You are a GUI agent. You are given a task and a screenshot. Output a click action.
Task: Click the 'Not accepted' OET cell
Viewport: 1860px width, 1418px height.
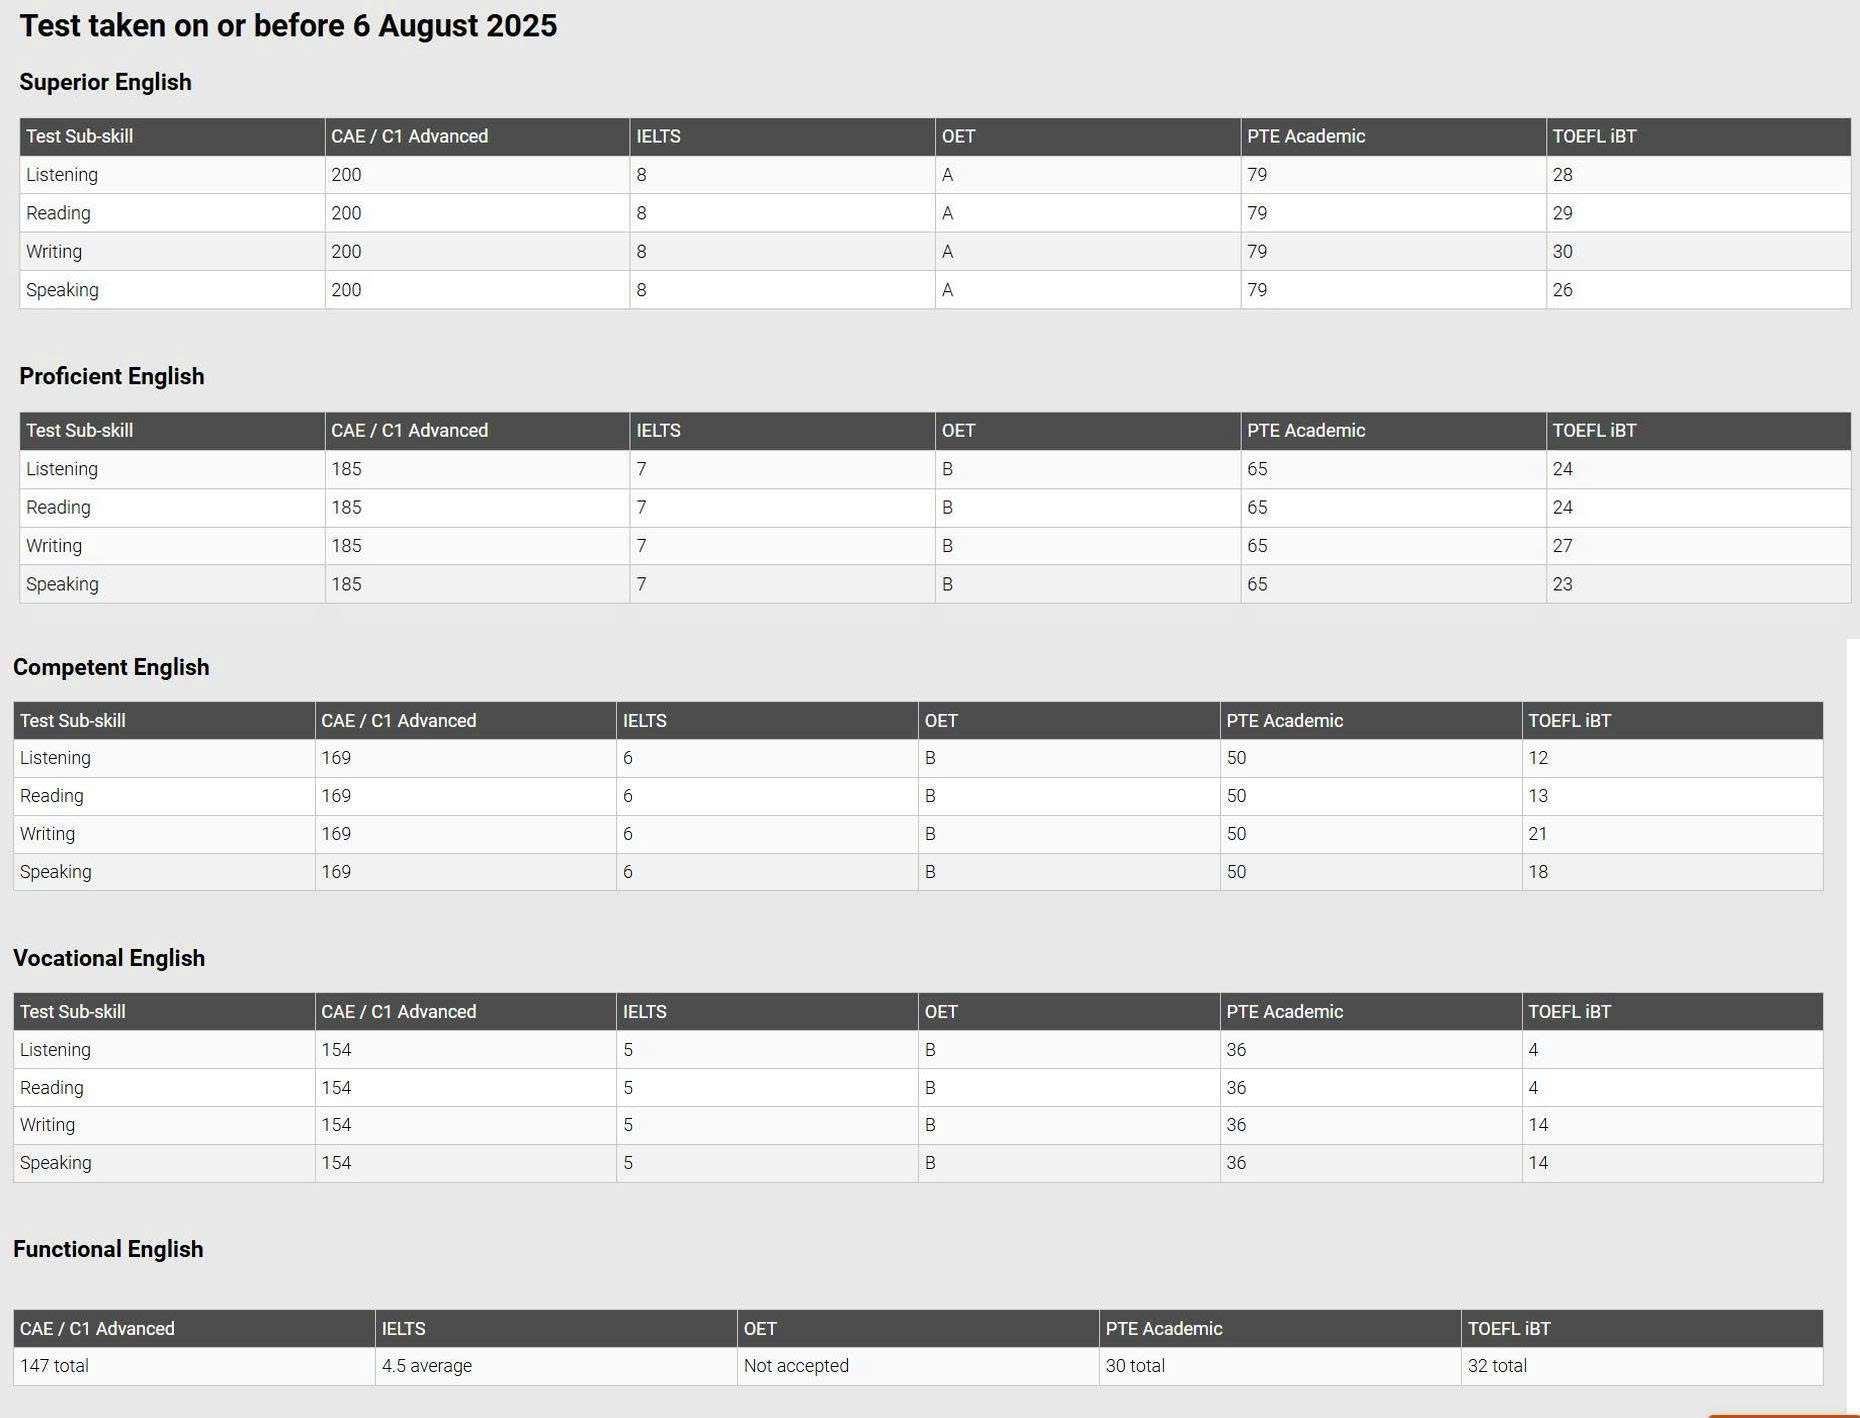796,1365
